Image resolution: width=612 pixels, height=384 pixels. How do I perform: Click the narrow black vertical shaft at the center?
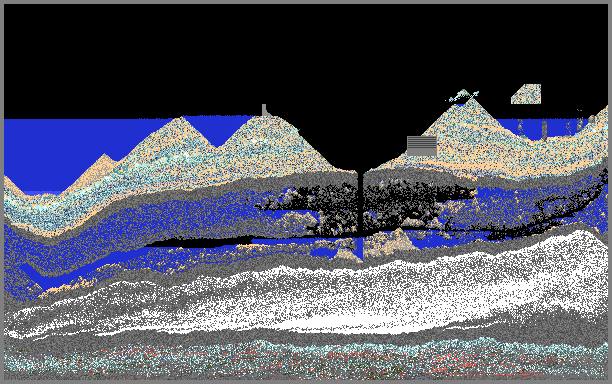(x=361, y=202)
